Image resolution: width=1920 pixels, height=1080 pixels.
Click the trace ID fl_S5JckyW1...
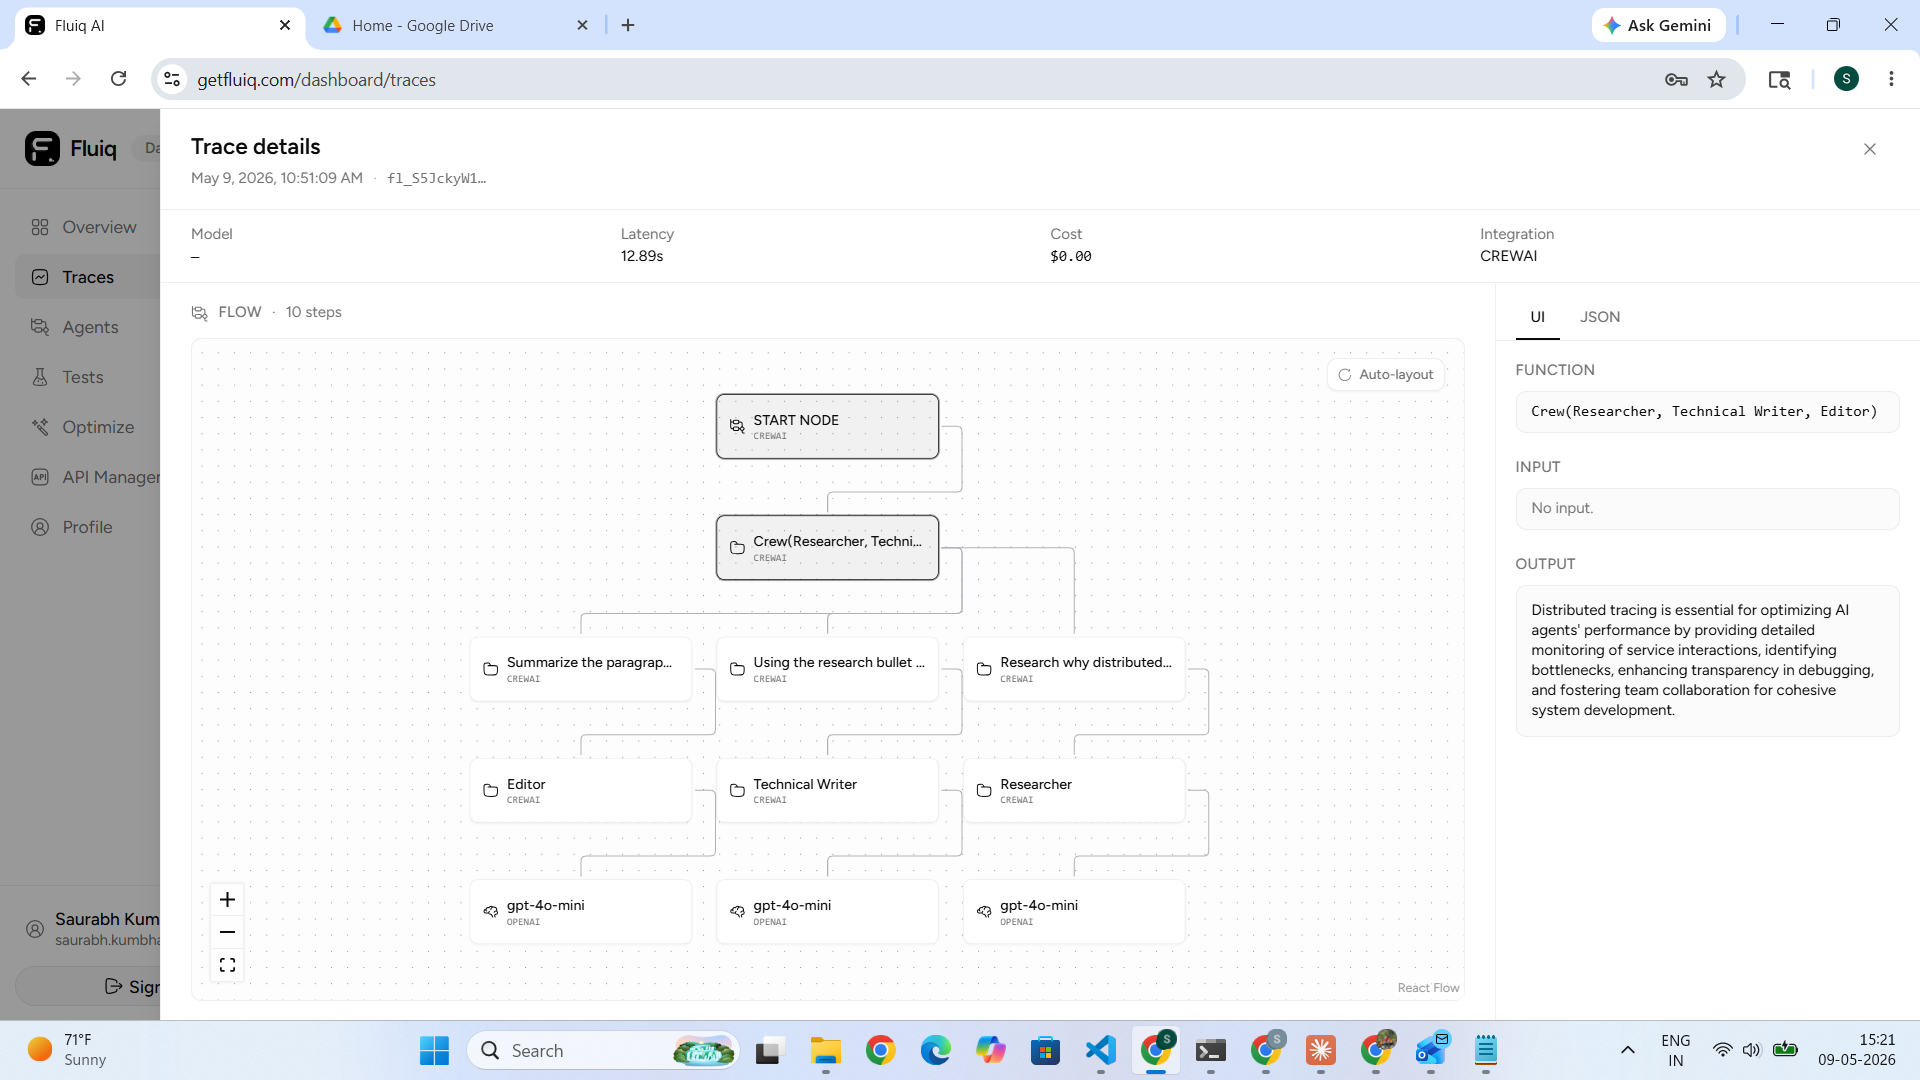[x=436, y=178]
